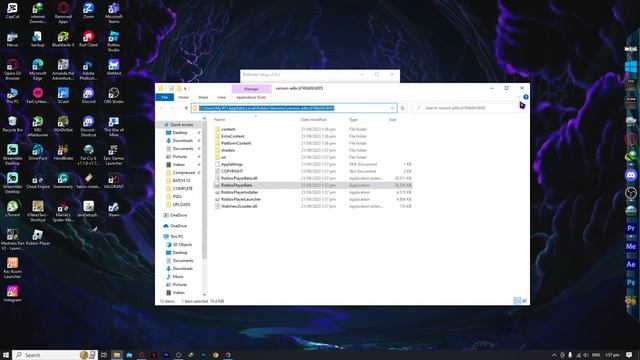The width and height of the screenshot is (640, 360).
Task: Launch VALORANT from the desktop
Action: tap(113, 180)
